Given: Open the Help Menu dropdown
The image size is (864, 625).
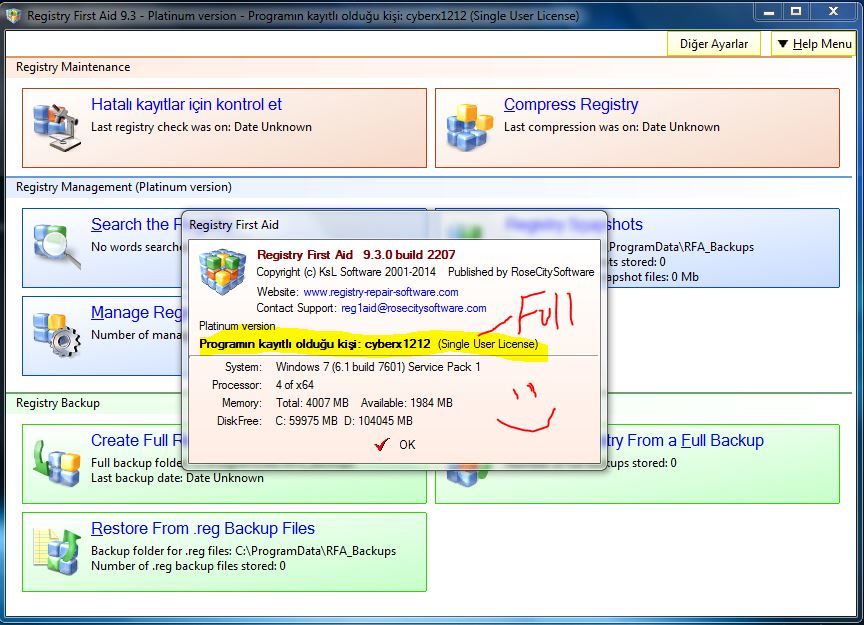Looking at the screenshot, I should (x=814, y=44).
